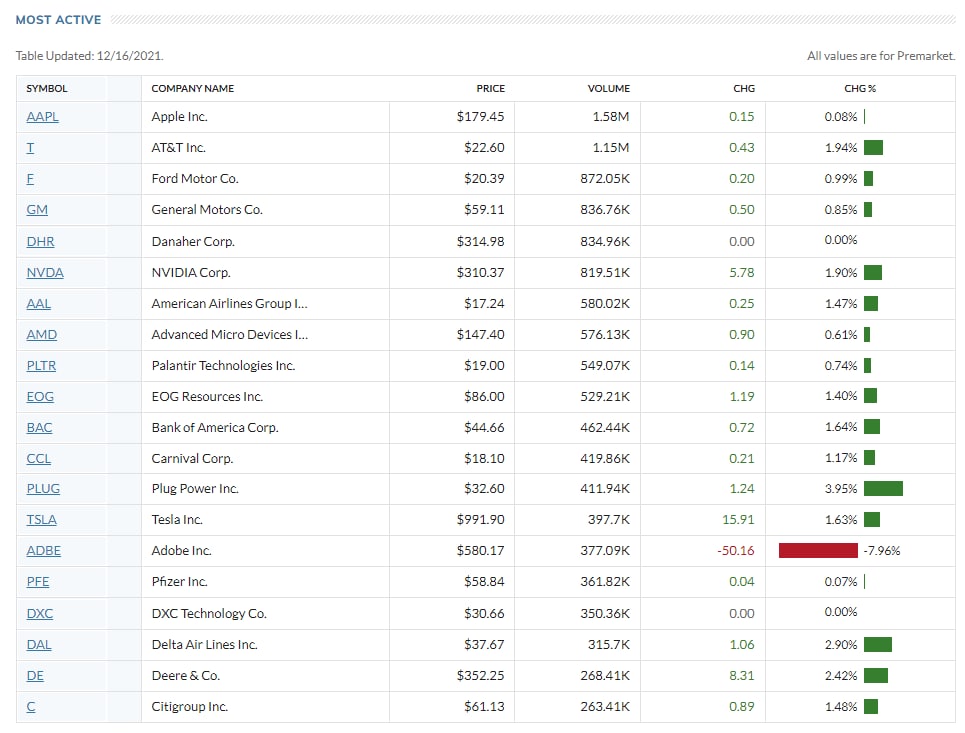Viewport: 965px width, 733px height.
Task: Click NVIDIA change value 5.78
Action: click(742, 272)
